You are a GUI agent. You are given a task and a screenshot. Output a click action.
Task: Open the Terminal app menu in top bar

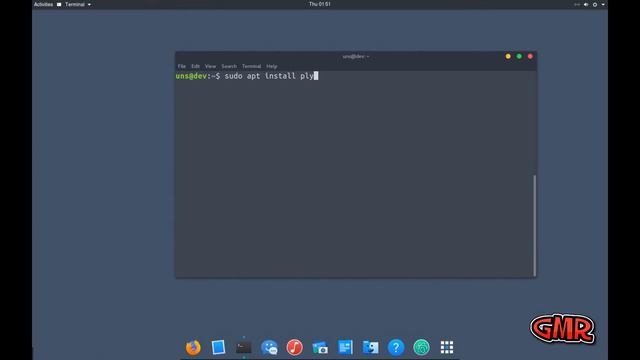tap(74, 4)
